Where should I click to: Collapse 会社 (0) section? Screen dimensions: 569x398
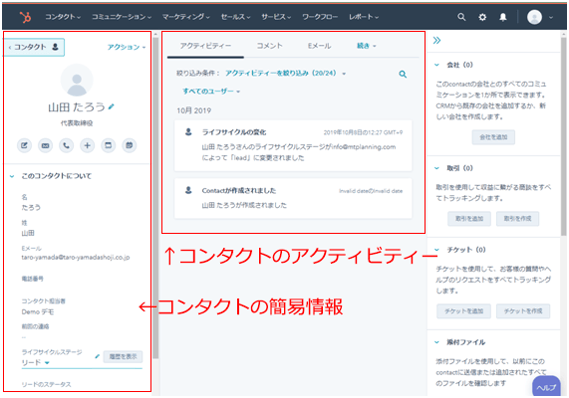pyautogui.click(x=437, y=65)
